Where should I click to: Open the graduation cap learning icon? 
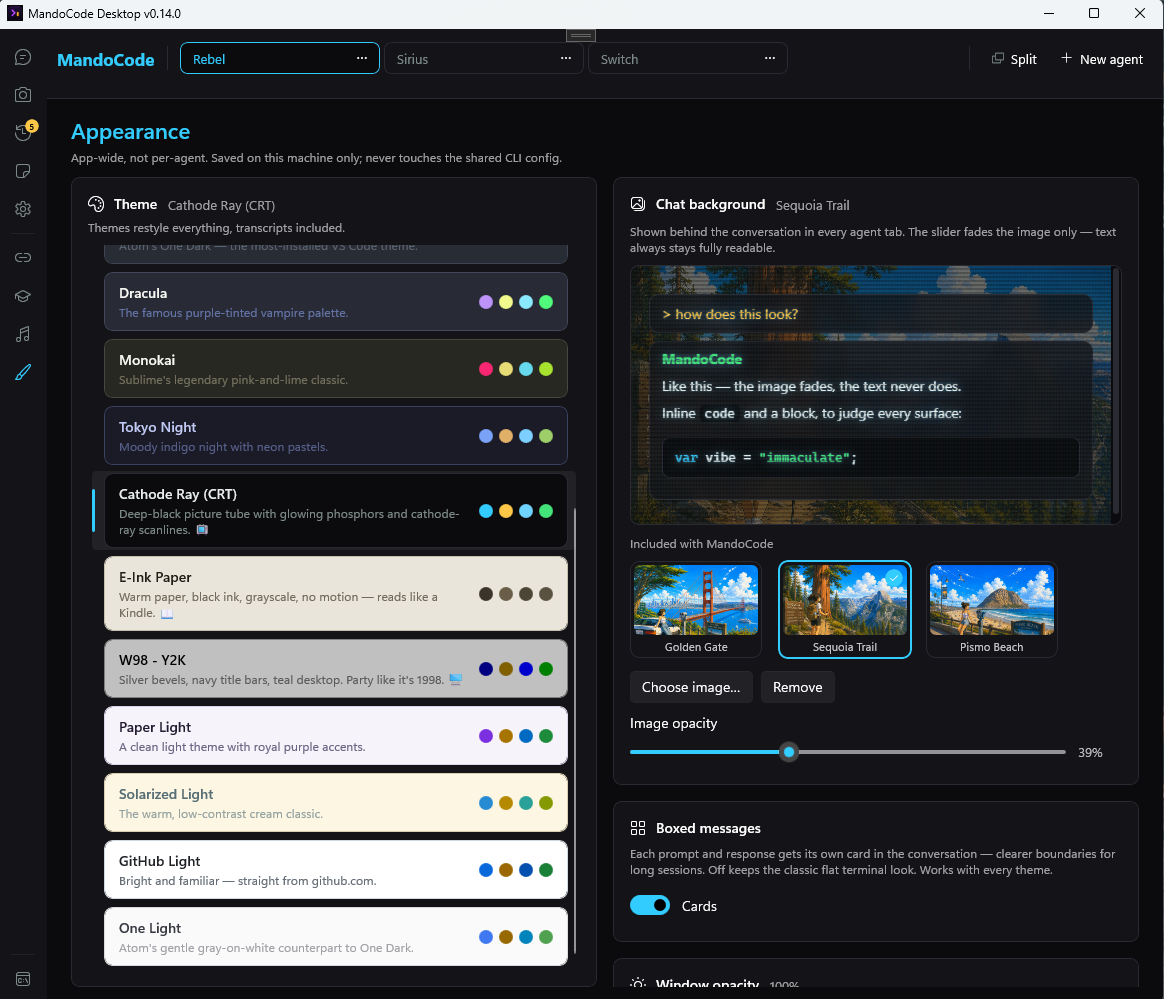point(23,296)
